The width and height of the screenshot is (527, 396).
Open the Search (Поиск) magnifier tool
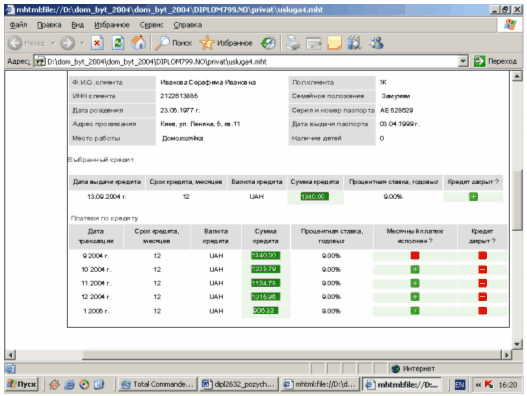pyautogui.click(x=173, y=43)
